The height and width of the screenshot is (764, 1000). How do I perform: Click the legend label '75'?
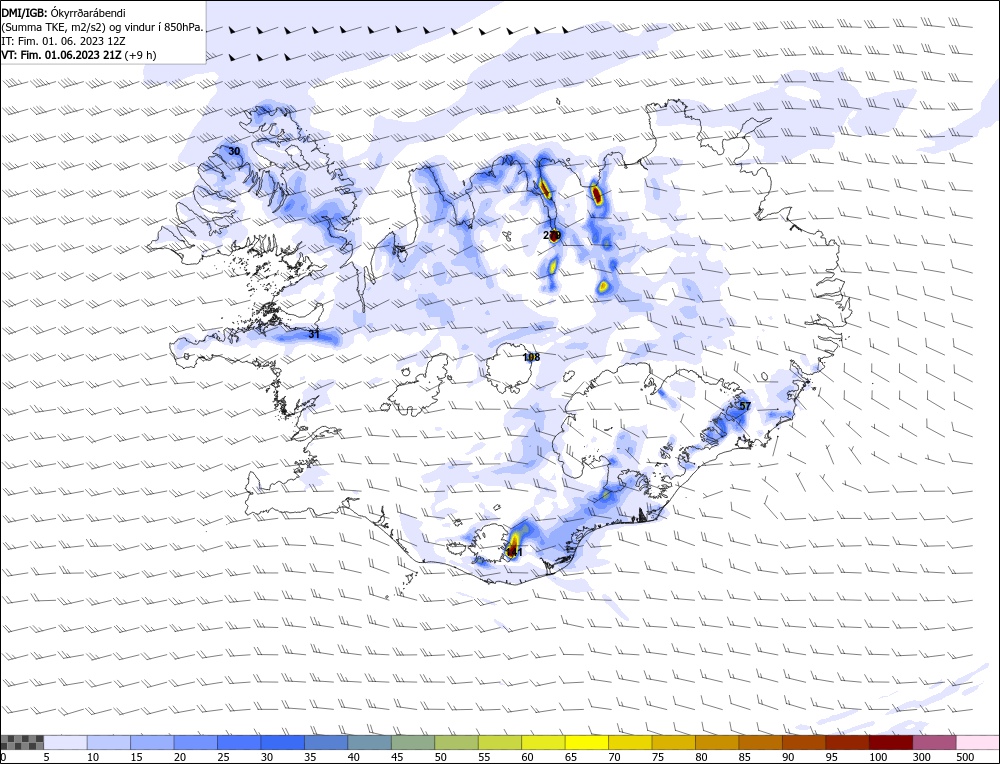[658, 756]
